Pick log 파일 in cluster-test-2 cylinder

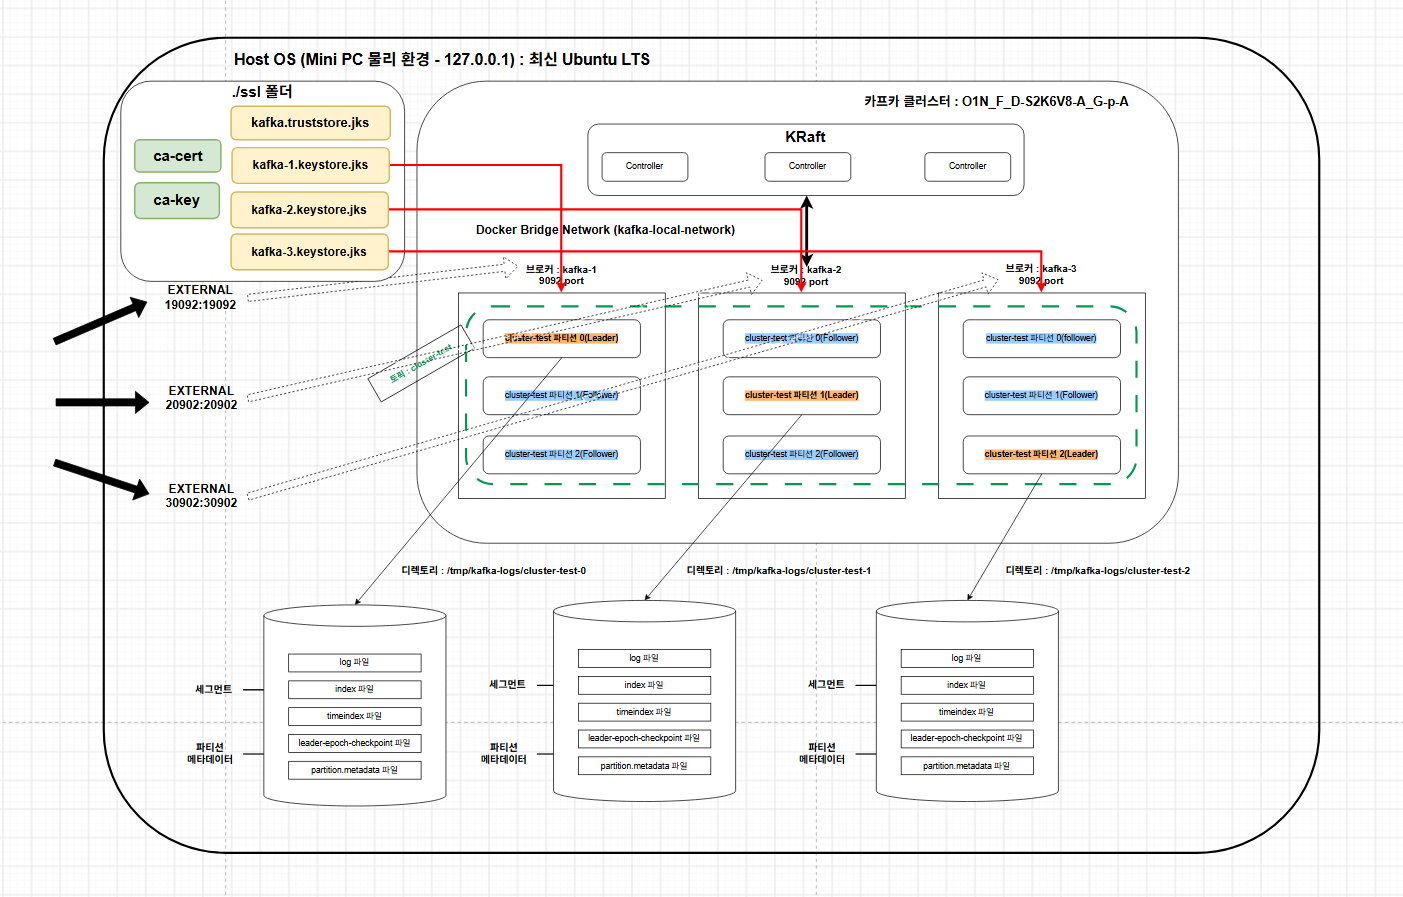(x=967, y=658)
